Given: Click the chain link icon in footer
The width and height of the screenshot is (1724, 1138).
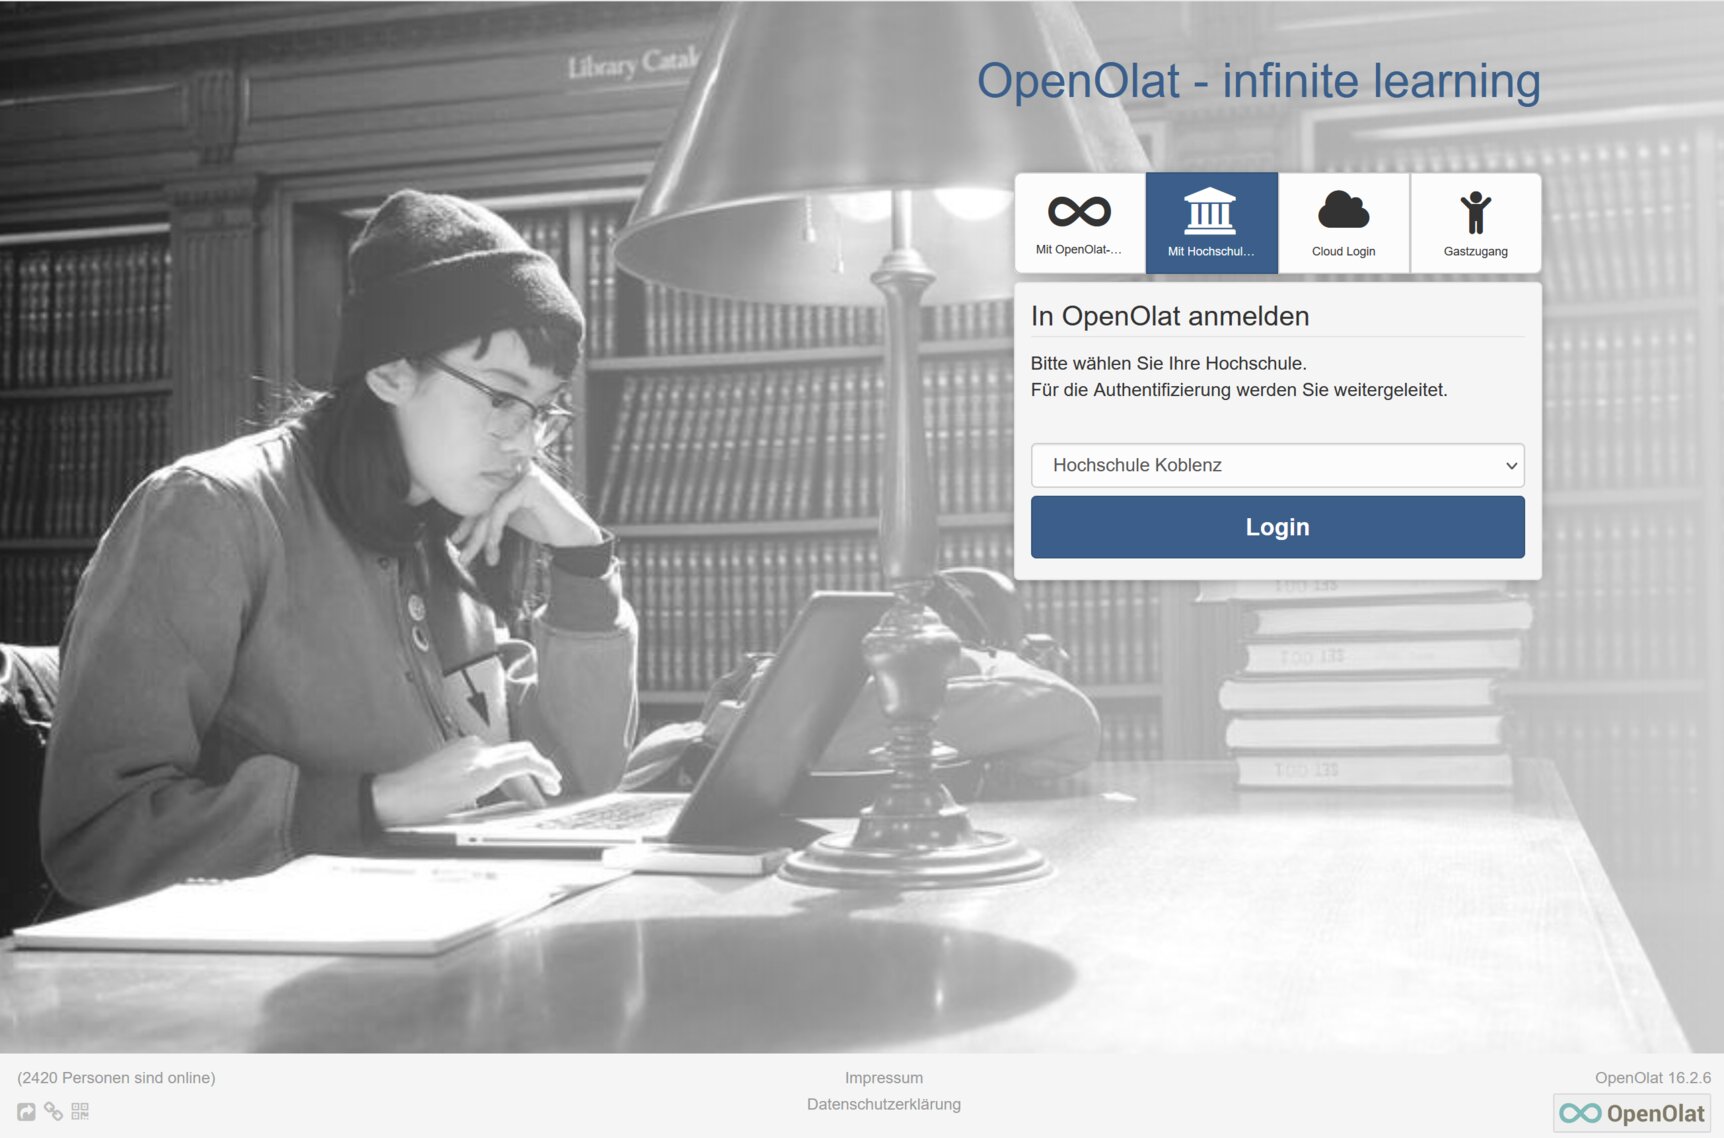Looking at the screenshot, I should 53,1111.
